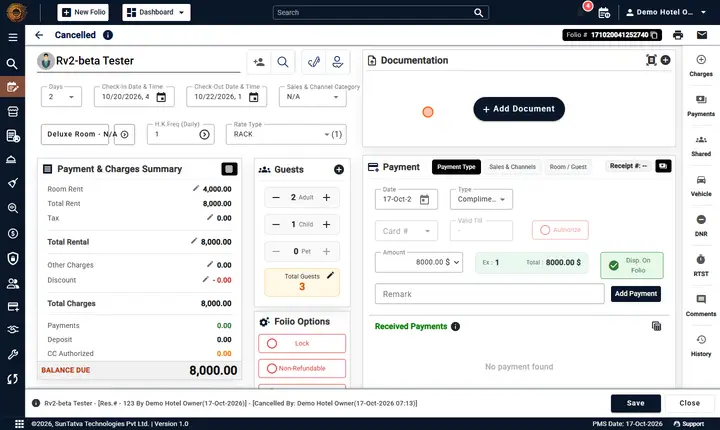Click the Remark input field
The image size is (720, 430).
tap(489, 294)
